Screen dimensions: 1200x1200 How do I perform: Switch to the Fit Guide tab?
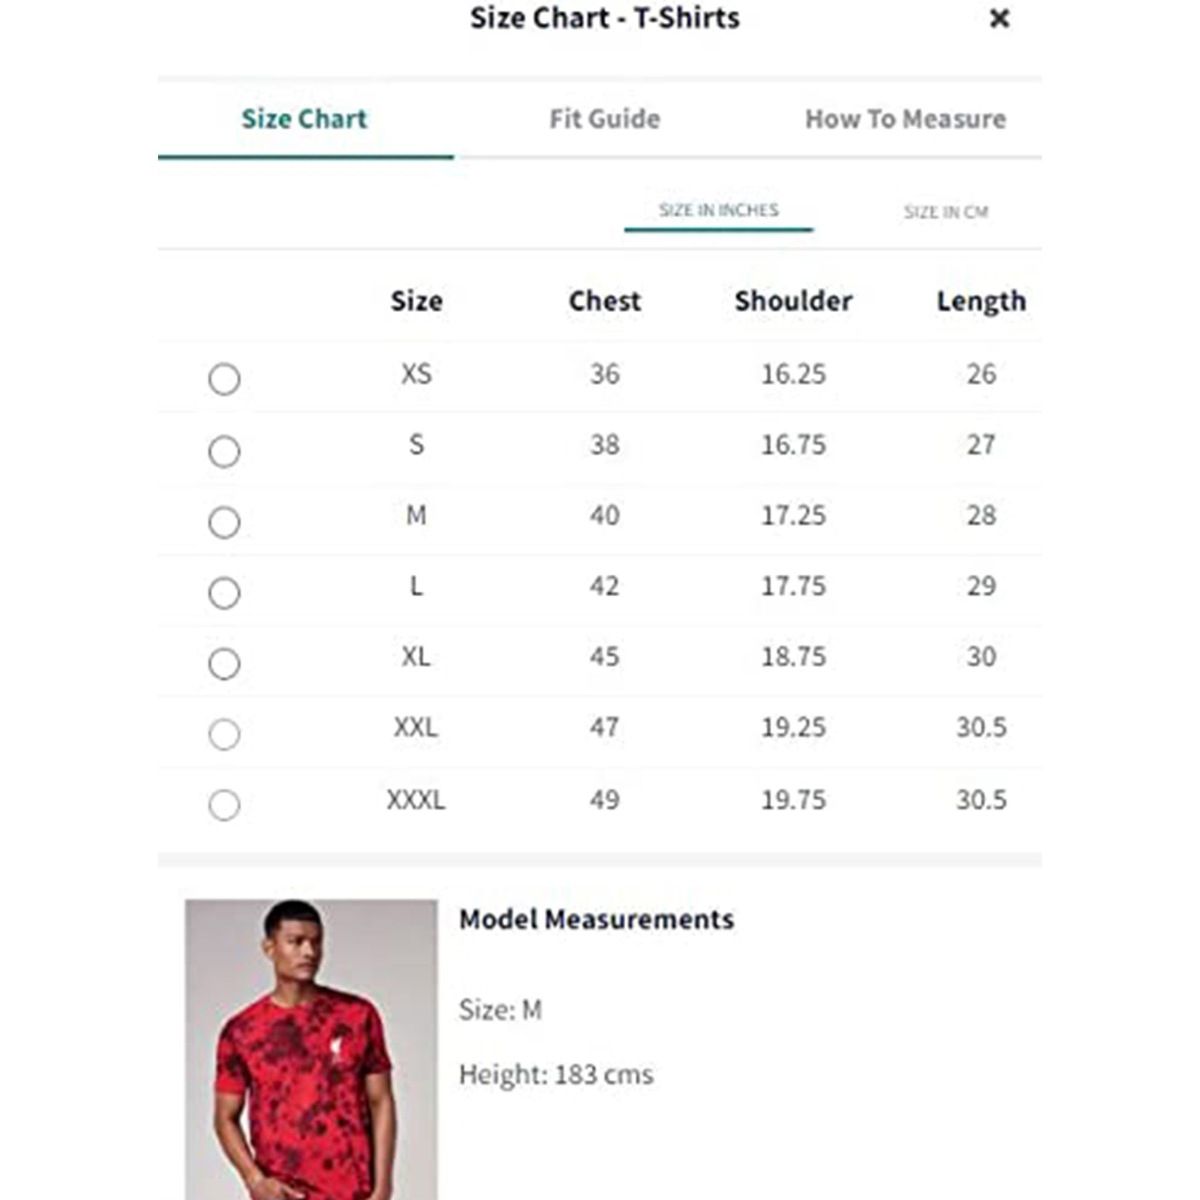[x=604, y=119]
